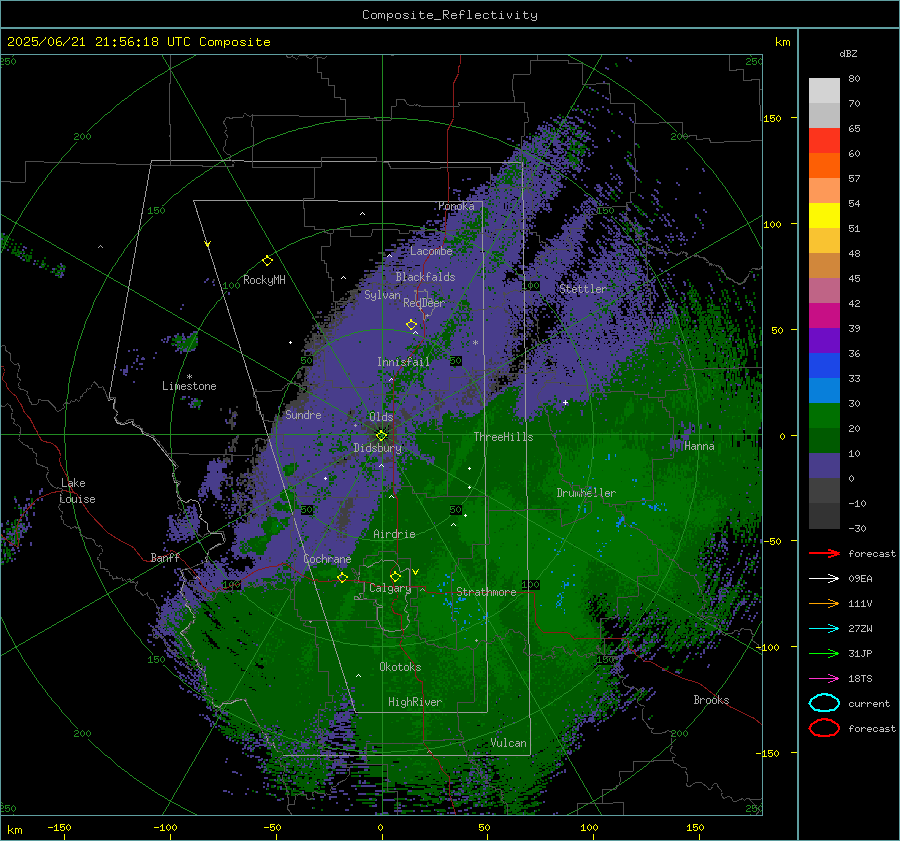900x841 pixels.
Task: Click the Vulcan label
Action: tap(508, 743)
